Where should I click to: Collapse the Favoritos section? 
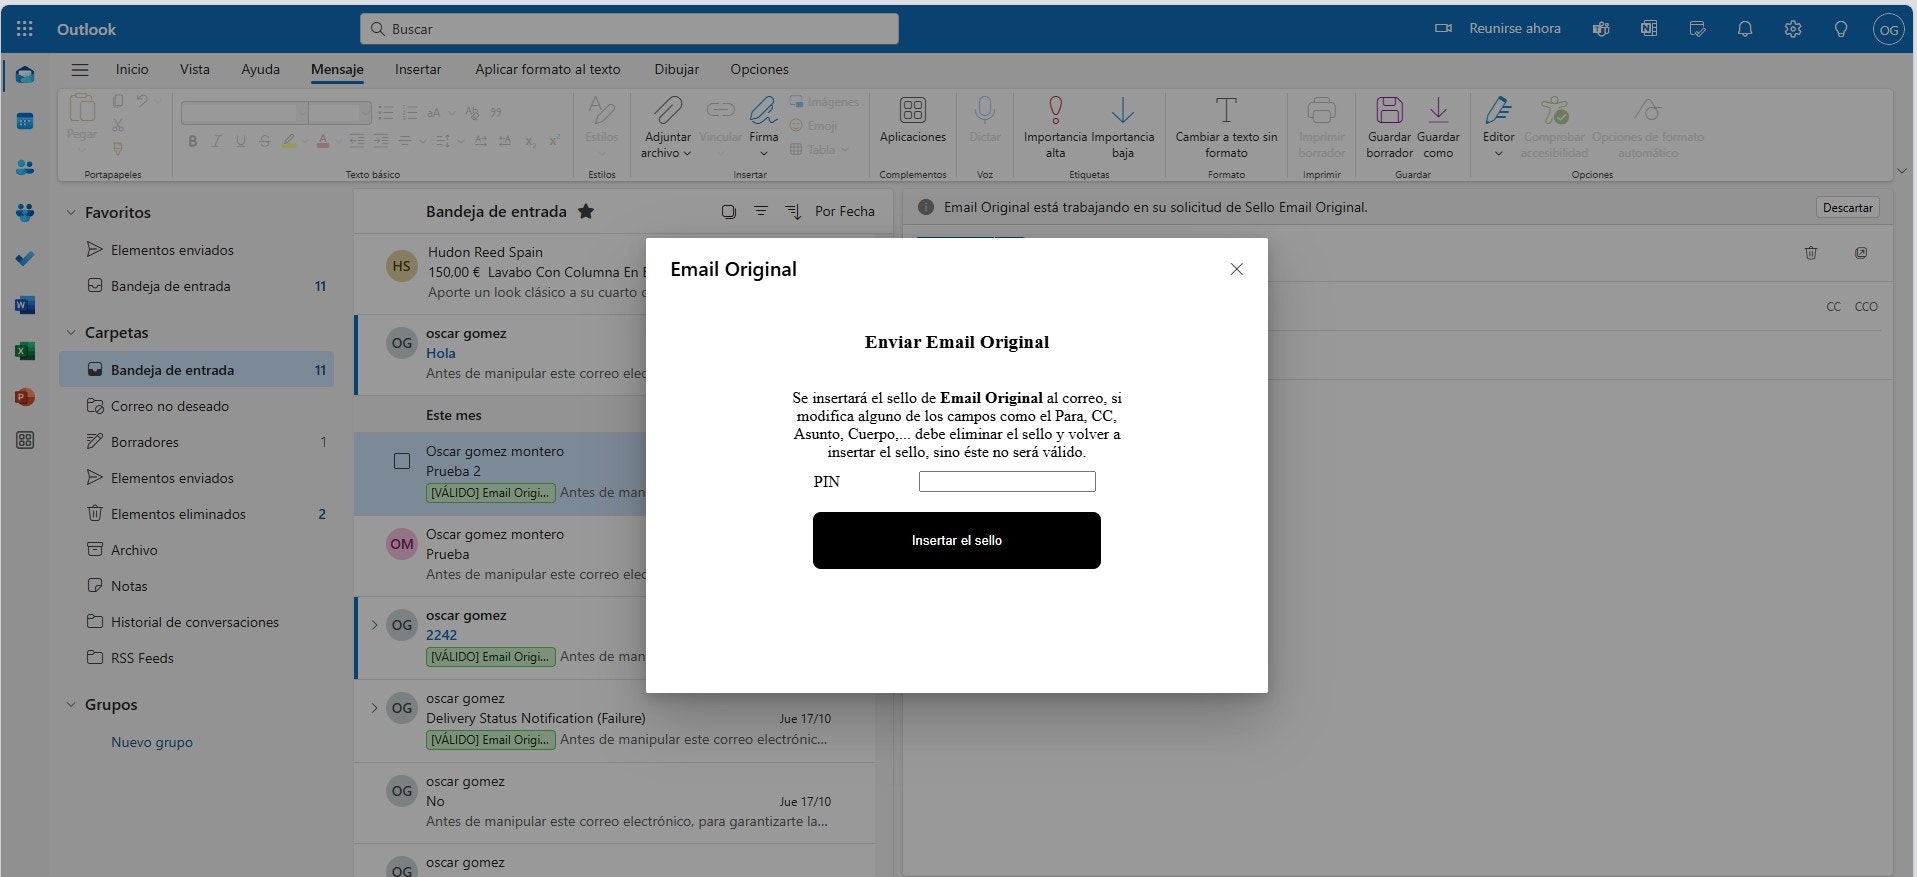coord(71,213)
